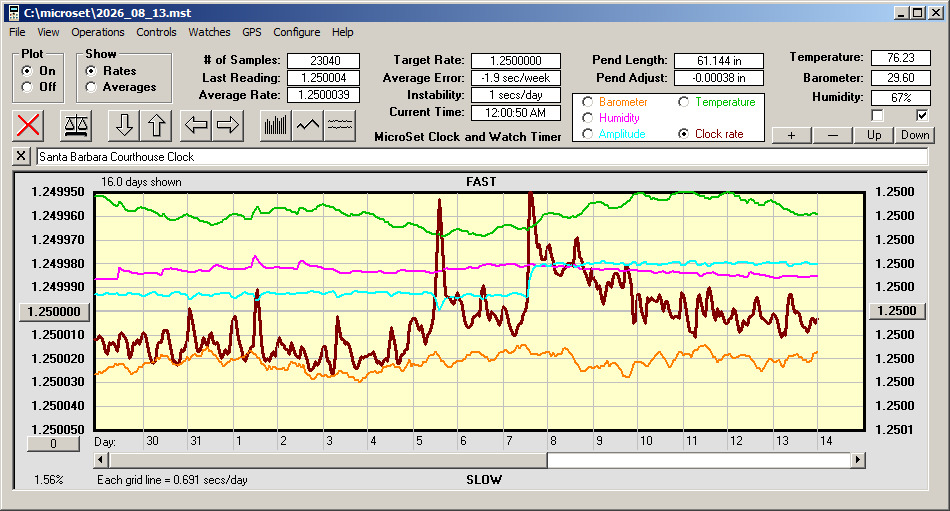Select the bar graph display icon
Screen dimensions: 950x511
click(x=276, y=125)
